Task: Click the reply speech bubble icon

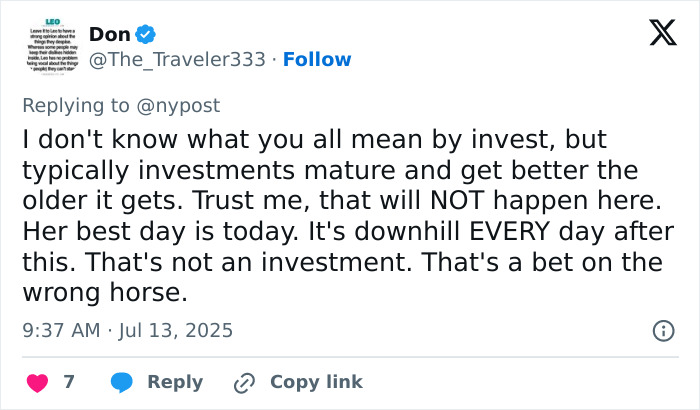Action: 122,382
